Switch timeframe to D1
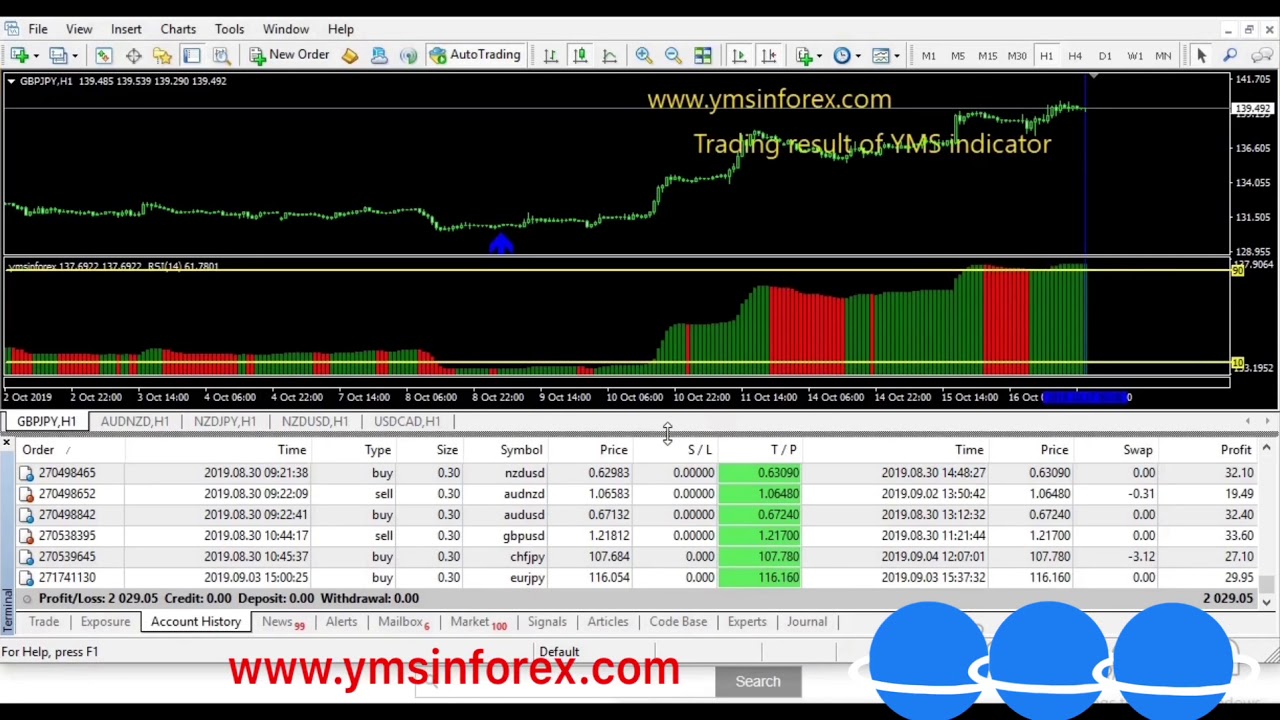The height and width of the screenshot is (720, 1280). [1105, 56]
